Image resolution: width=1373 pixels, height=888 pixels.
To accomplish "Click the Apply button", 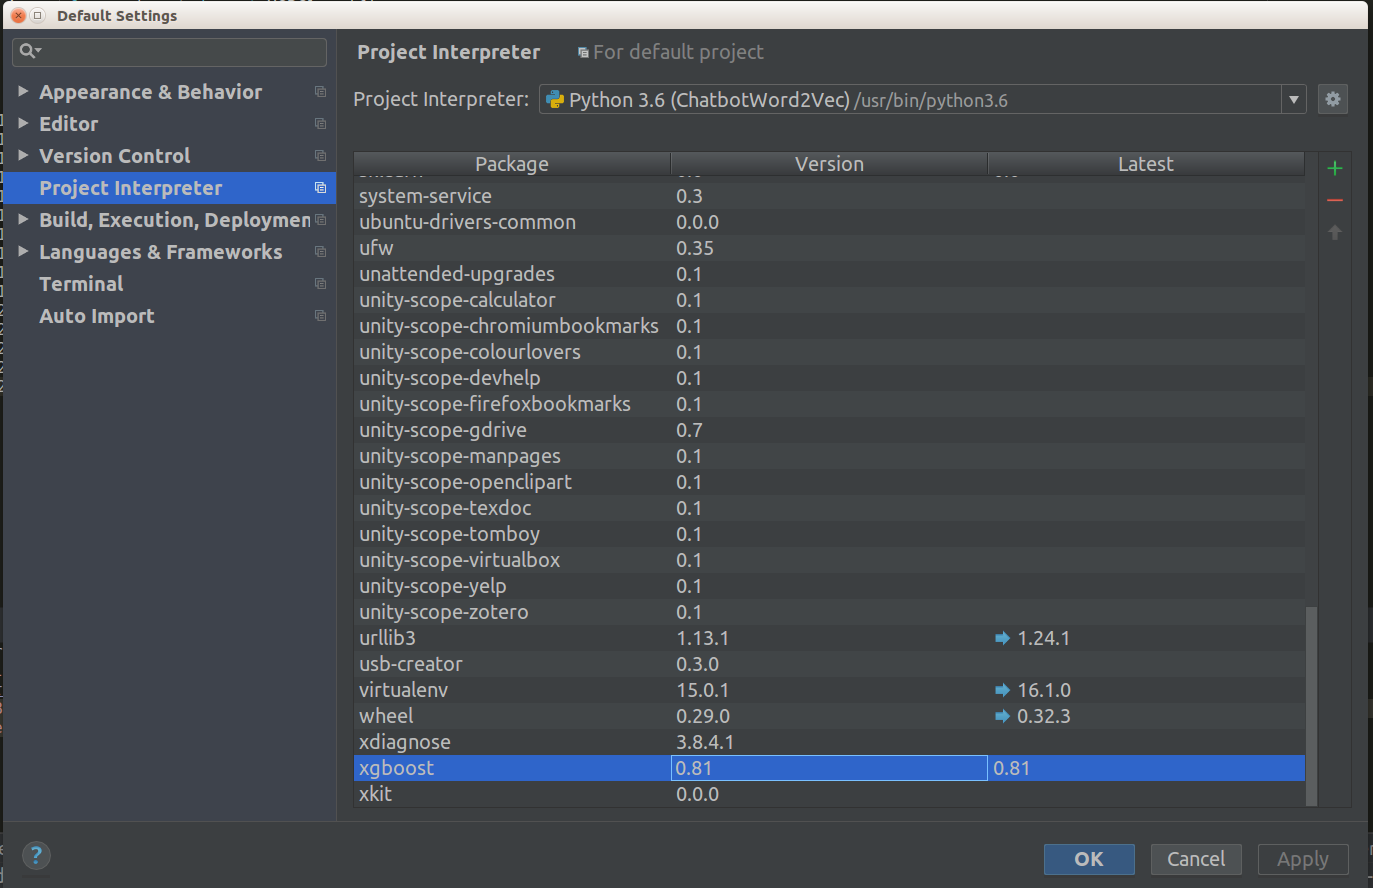I will 1303,859.
